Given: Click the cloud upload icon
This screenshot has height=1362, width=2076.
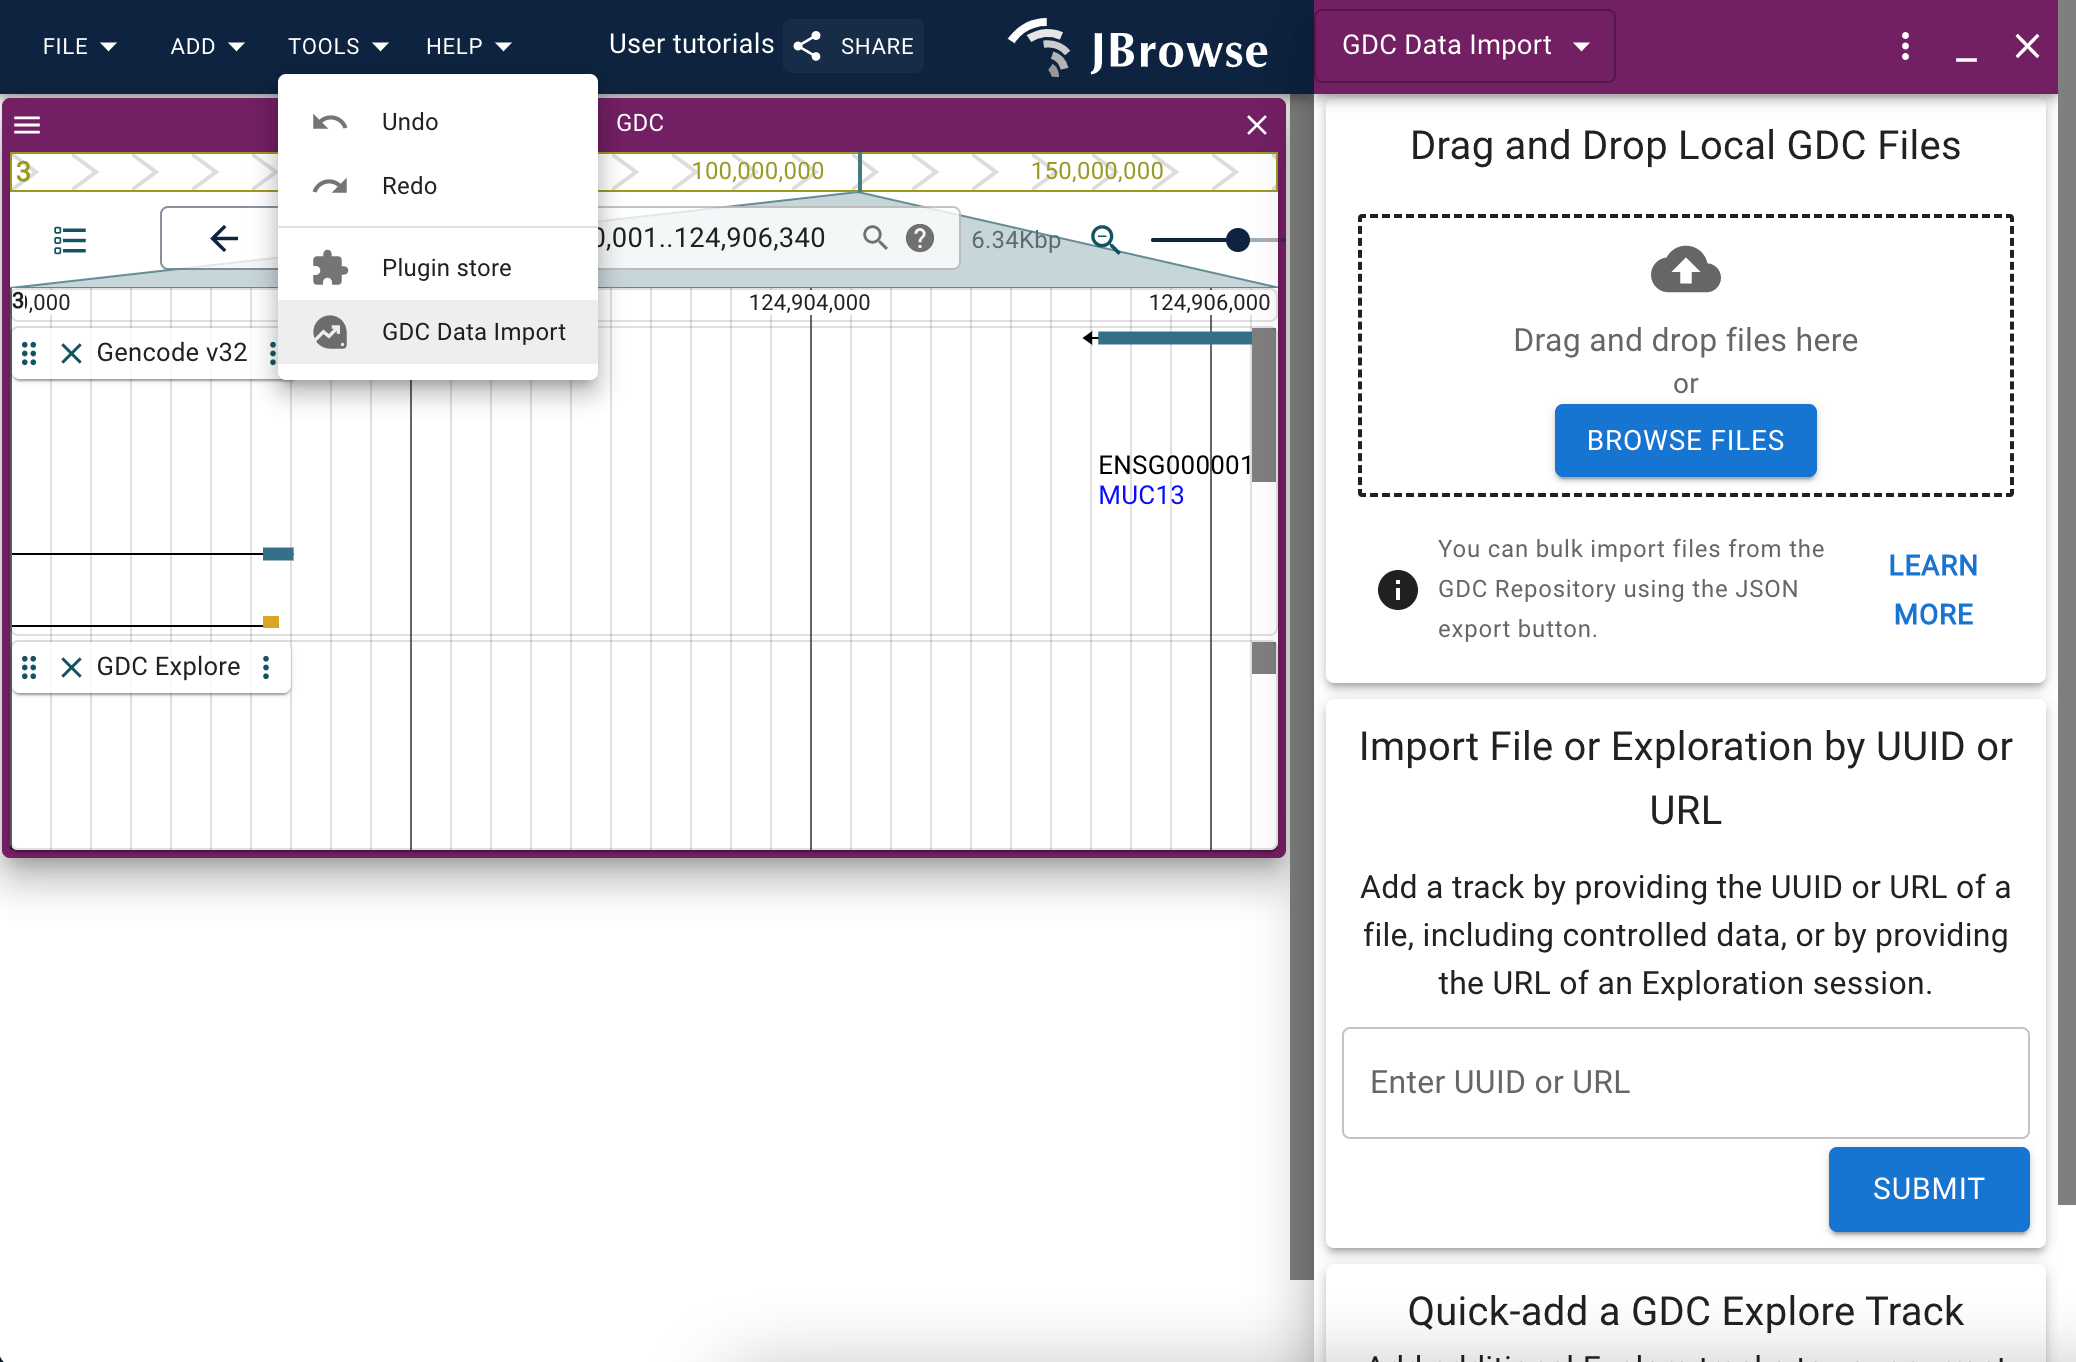Looking at the screenshot, I should pos(1686,269).
